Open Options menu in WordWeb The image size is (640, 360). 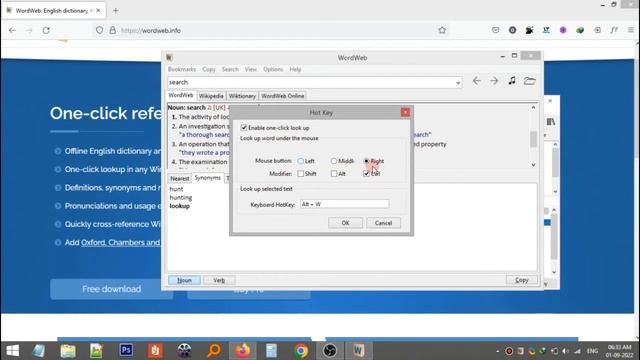coord(273,69)
